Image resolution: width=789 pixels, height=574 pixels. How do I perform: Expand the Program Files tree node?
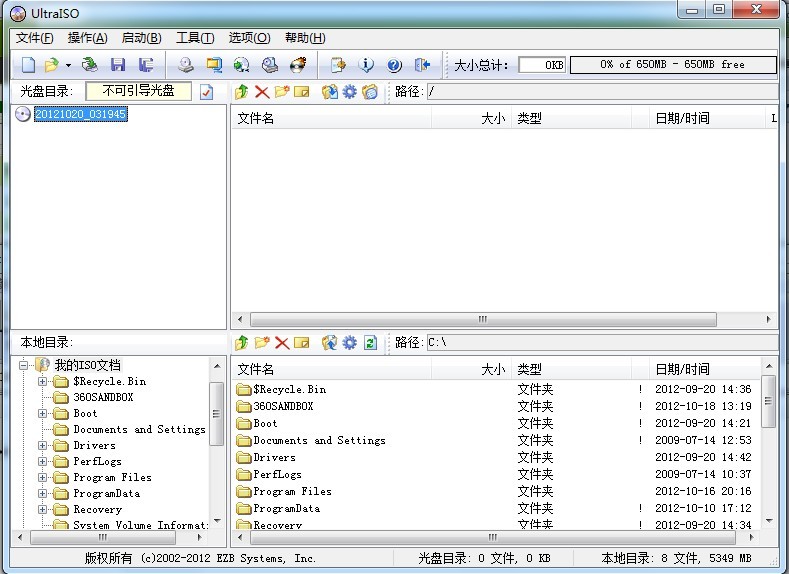click(43, 477)
